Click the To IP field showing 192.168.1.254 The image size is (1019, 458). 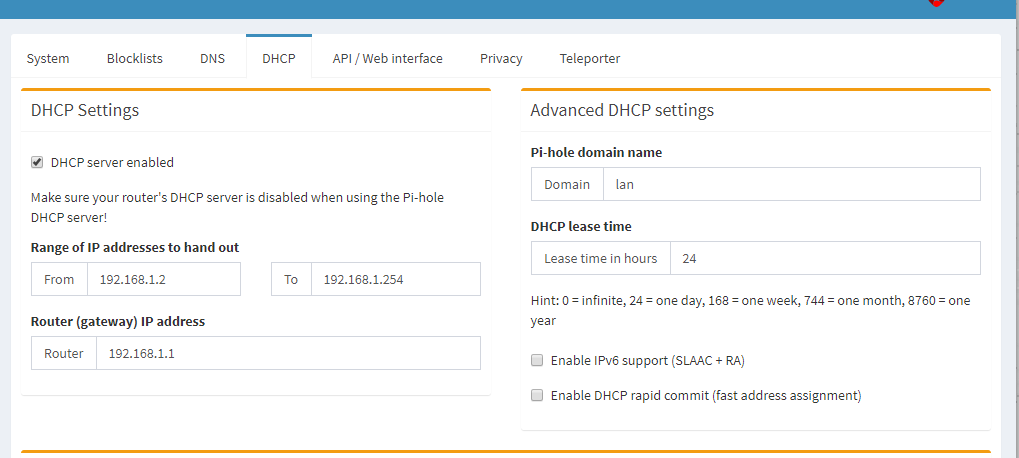pos(396,279)
